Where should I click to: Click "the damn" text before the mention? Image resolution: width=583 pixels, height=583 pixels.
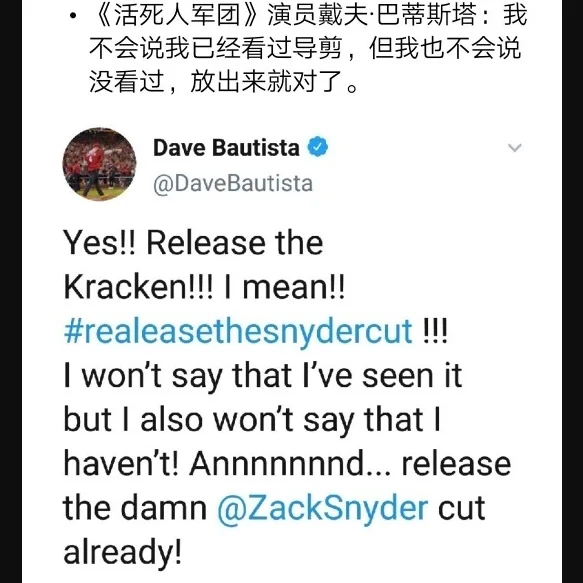point(135,508)
